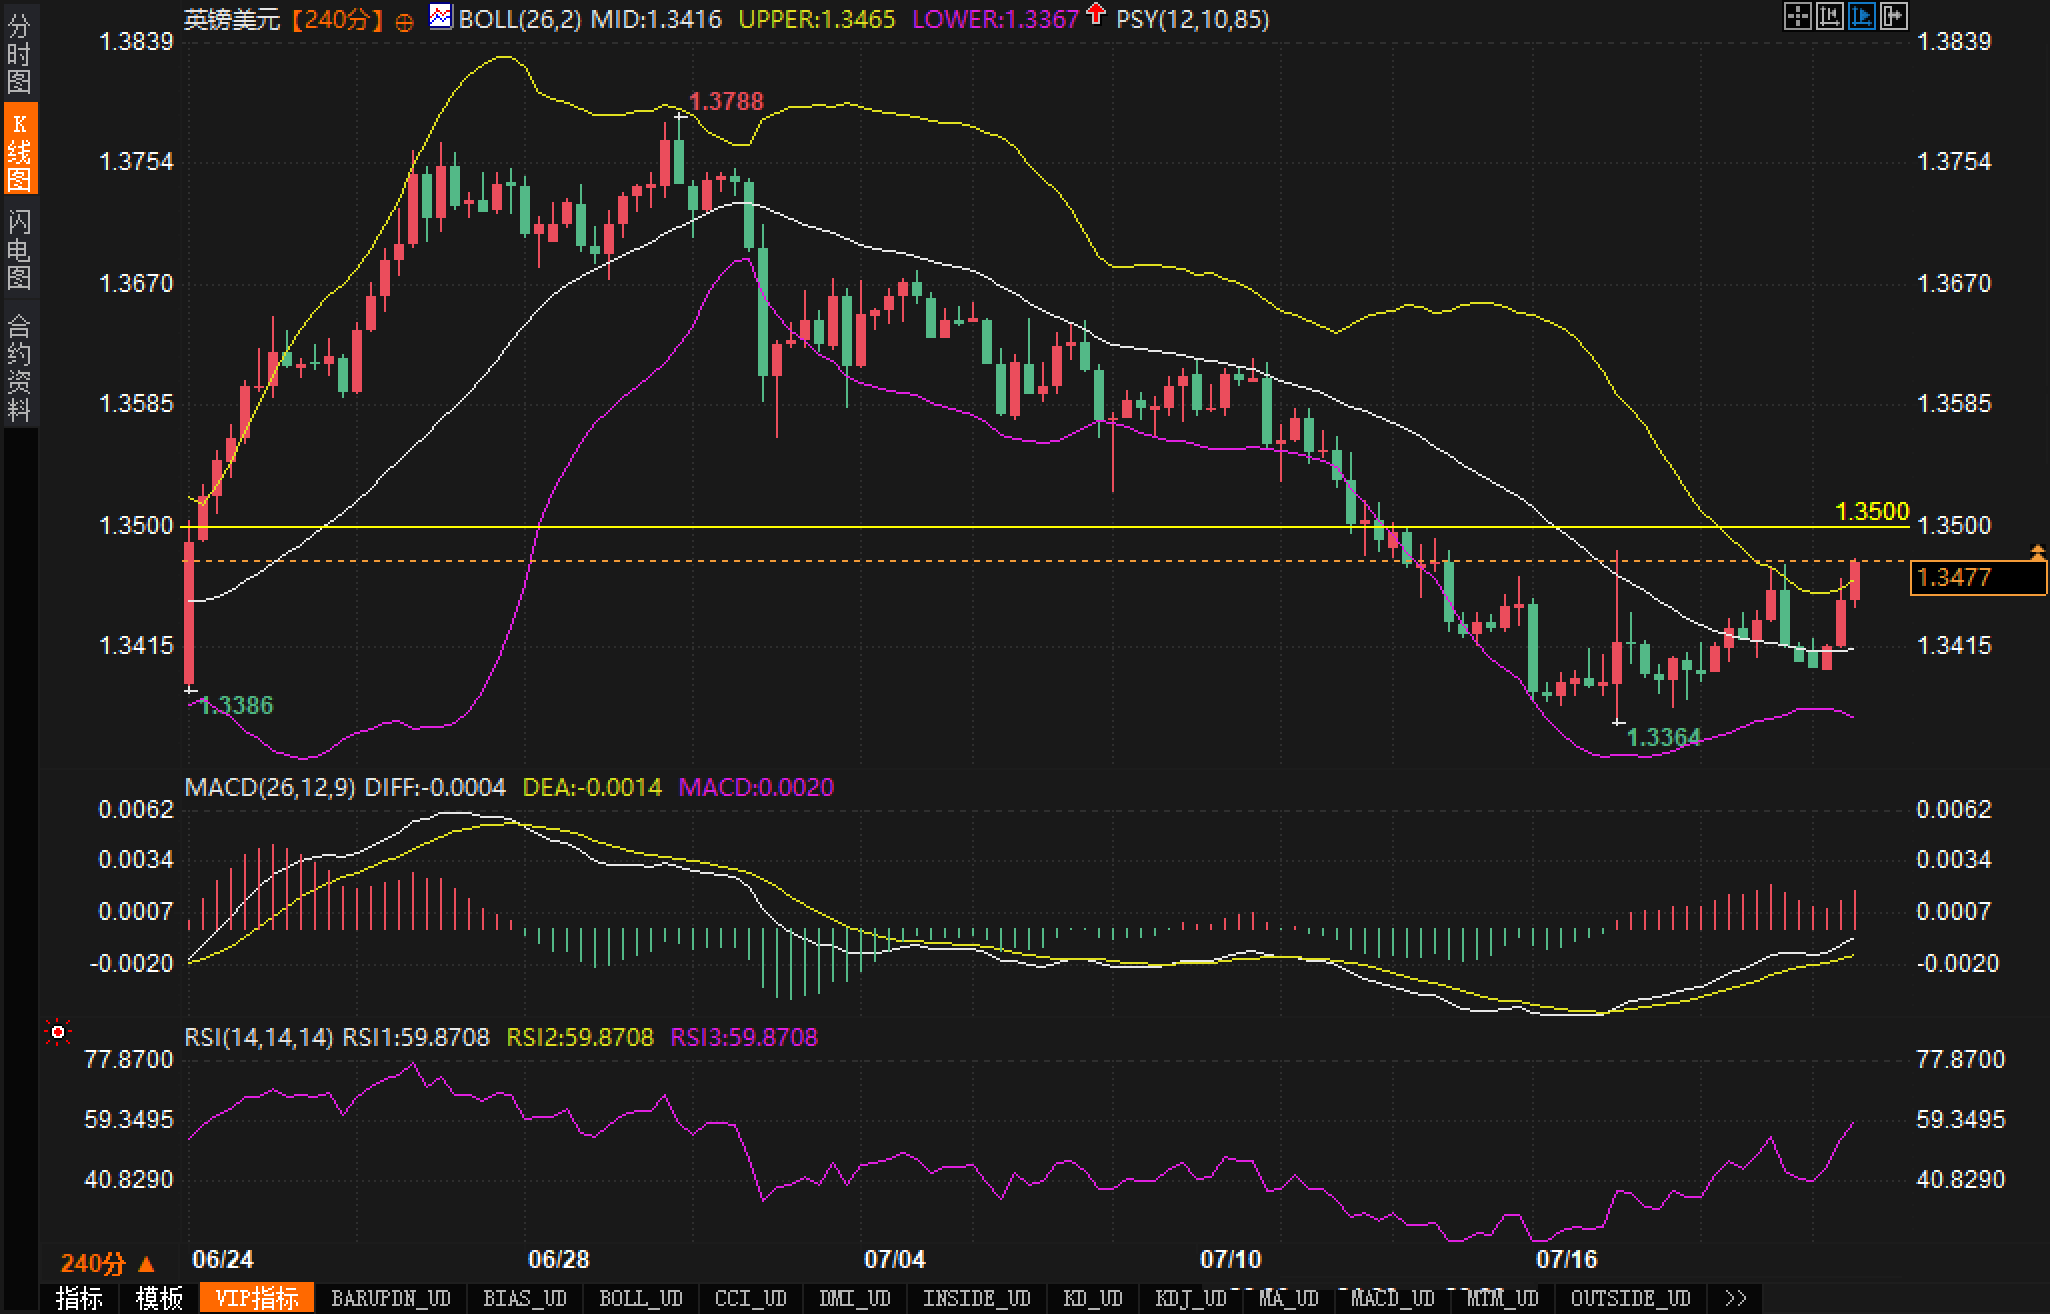This screenshot has height=1314, width=2050.
Task: Expand the 240分 period selector at bottom left
Action: coord(108,1264)
